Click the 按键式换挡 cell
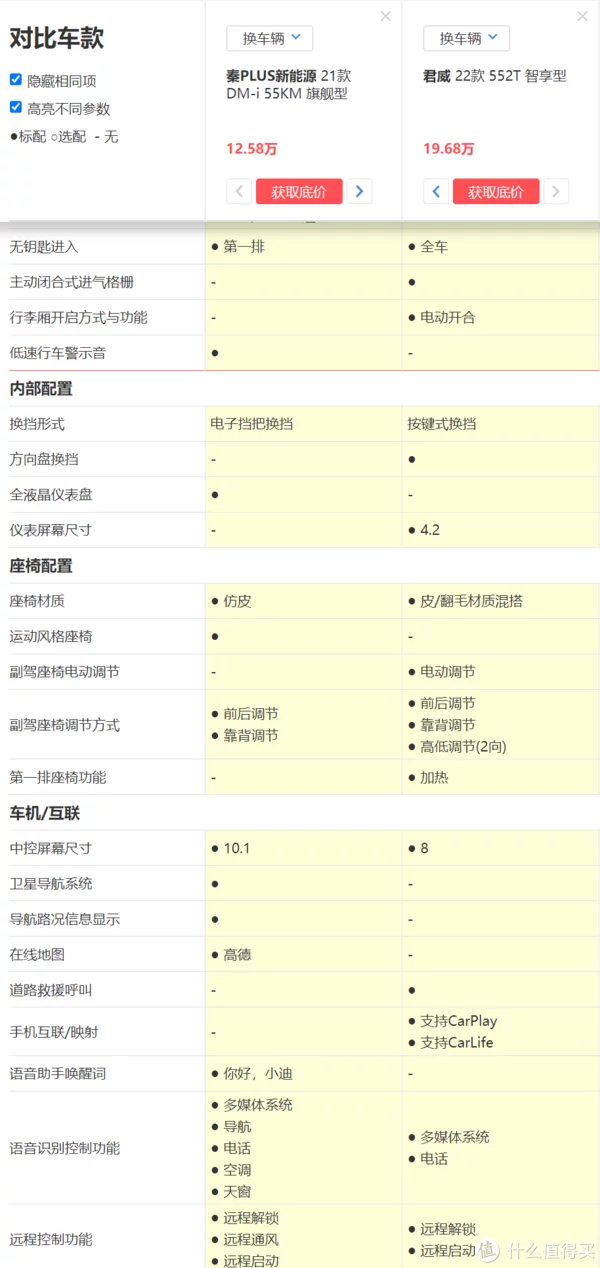Image resolution: width=600 pixels, height=1268 pixels. tap(442, 424)
